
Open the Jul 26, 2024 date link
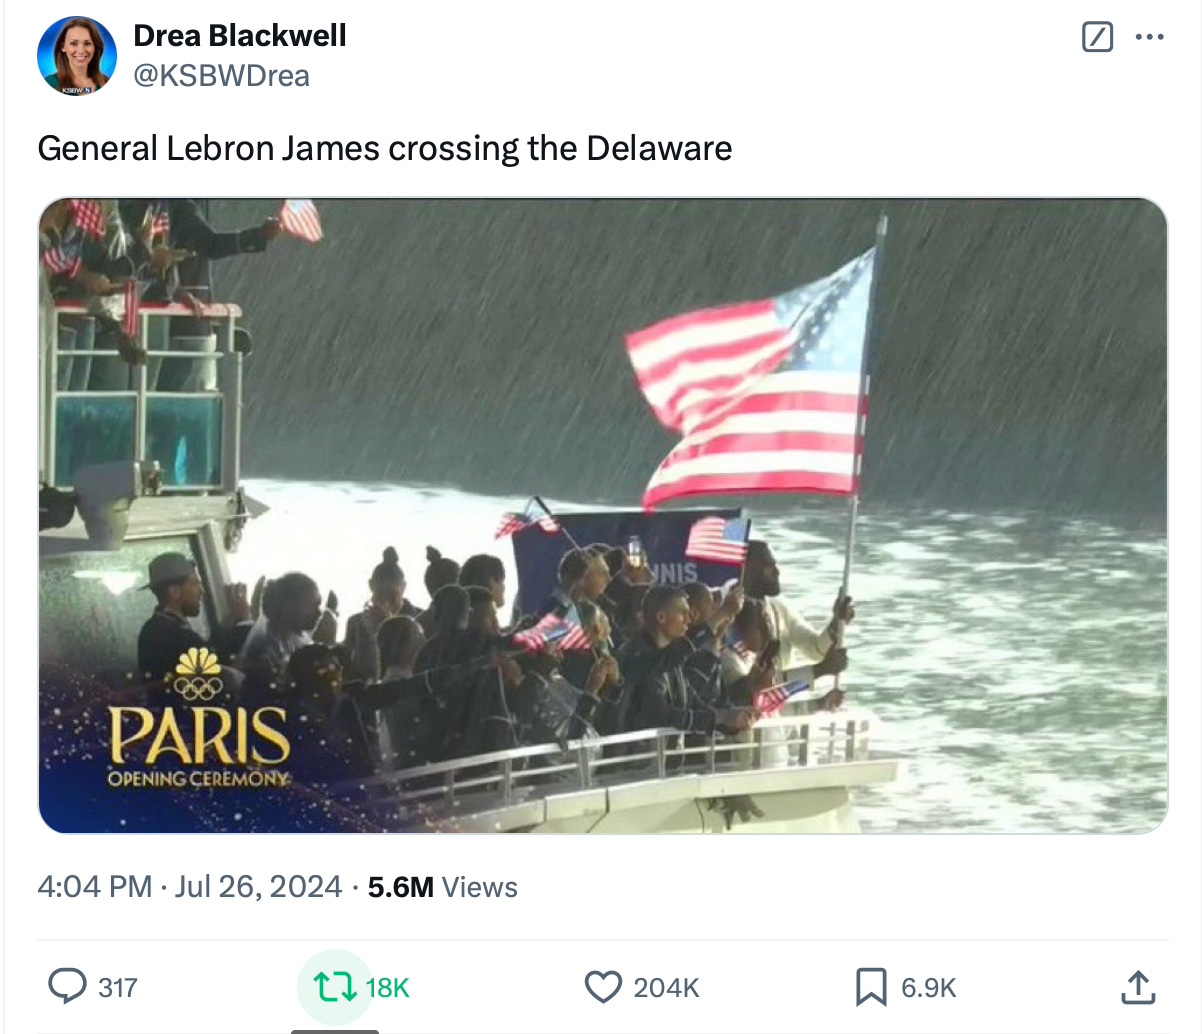pos(258,887)
